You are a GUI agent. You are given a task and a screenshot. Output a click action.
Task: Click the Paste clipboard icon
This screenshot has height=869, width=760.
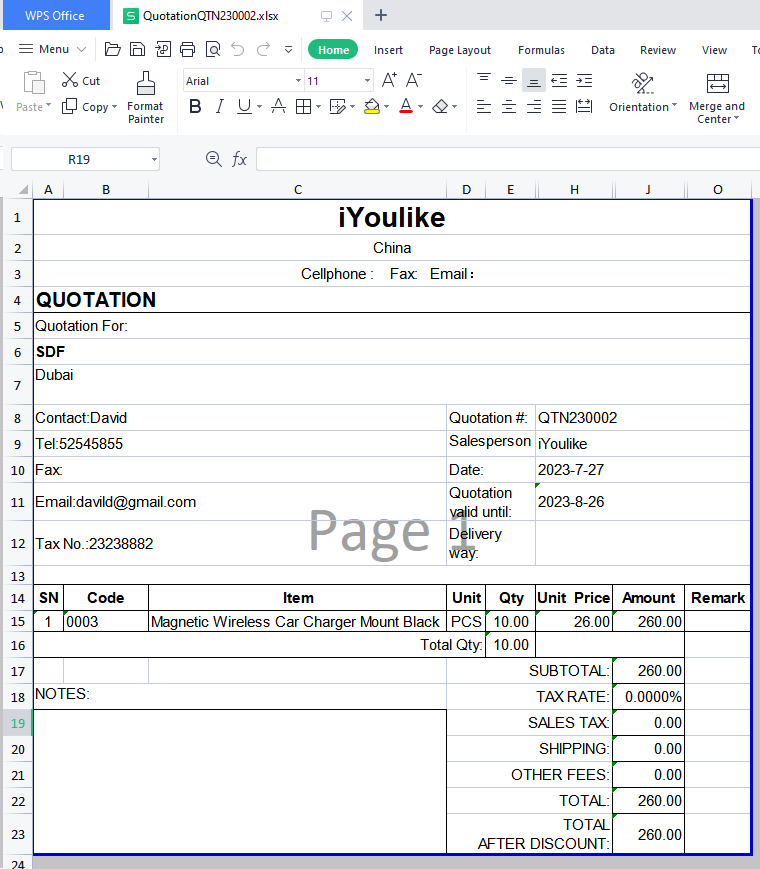[x=34, y=84]
